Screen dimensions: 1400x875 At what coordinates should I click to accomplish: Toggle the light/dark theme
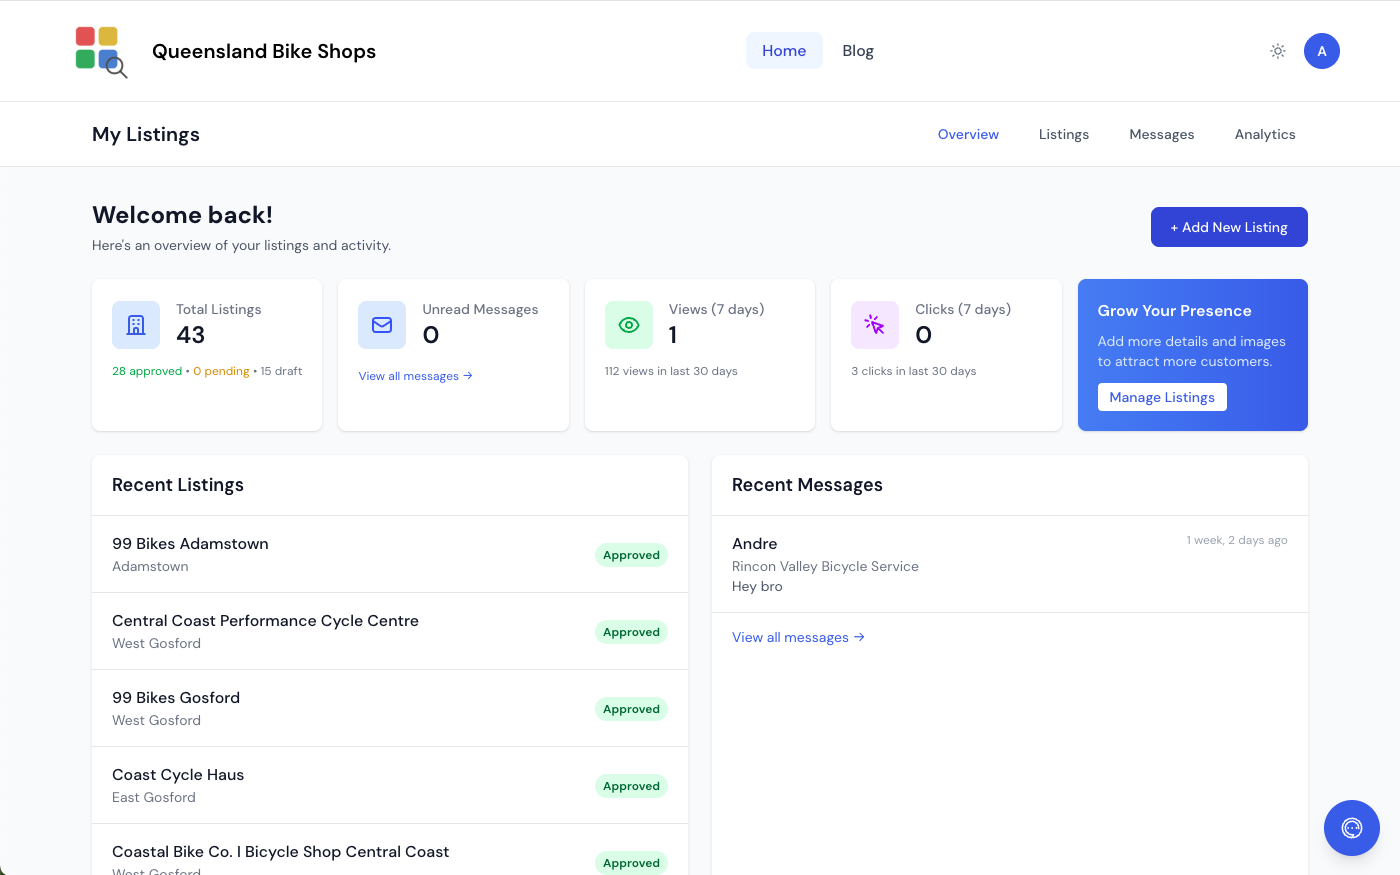point(1277,51)
